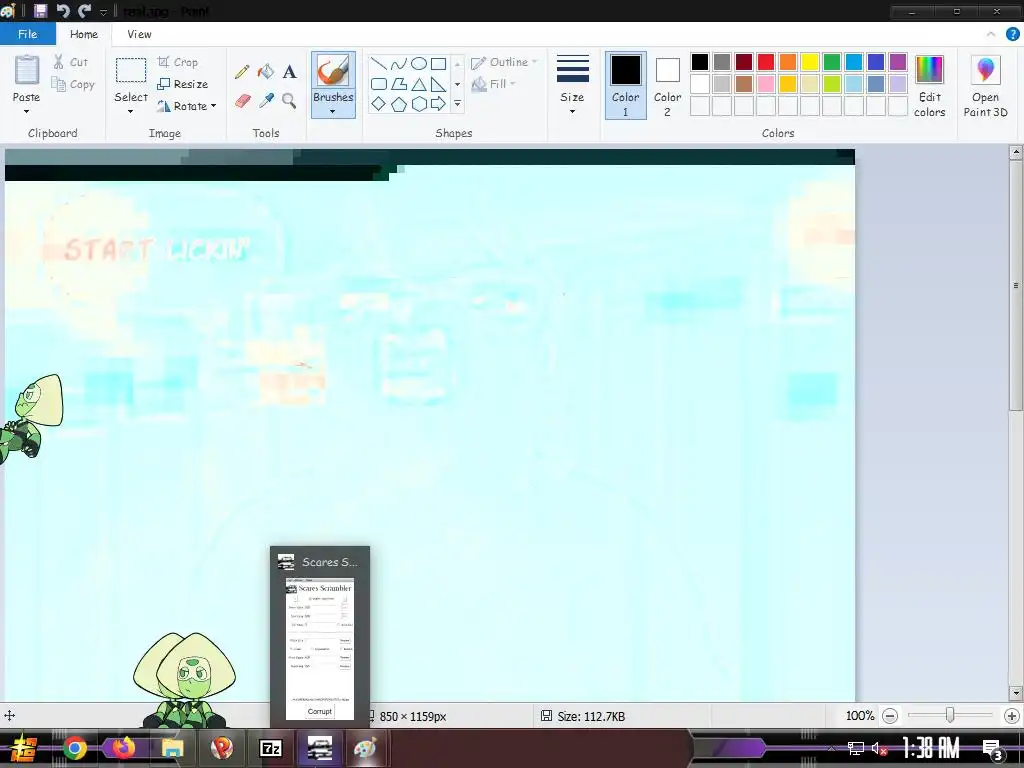The image size is (1024, 768).
Task: Click the Undo icon in title bar
Action: point(63,10)
